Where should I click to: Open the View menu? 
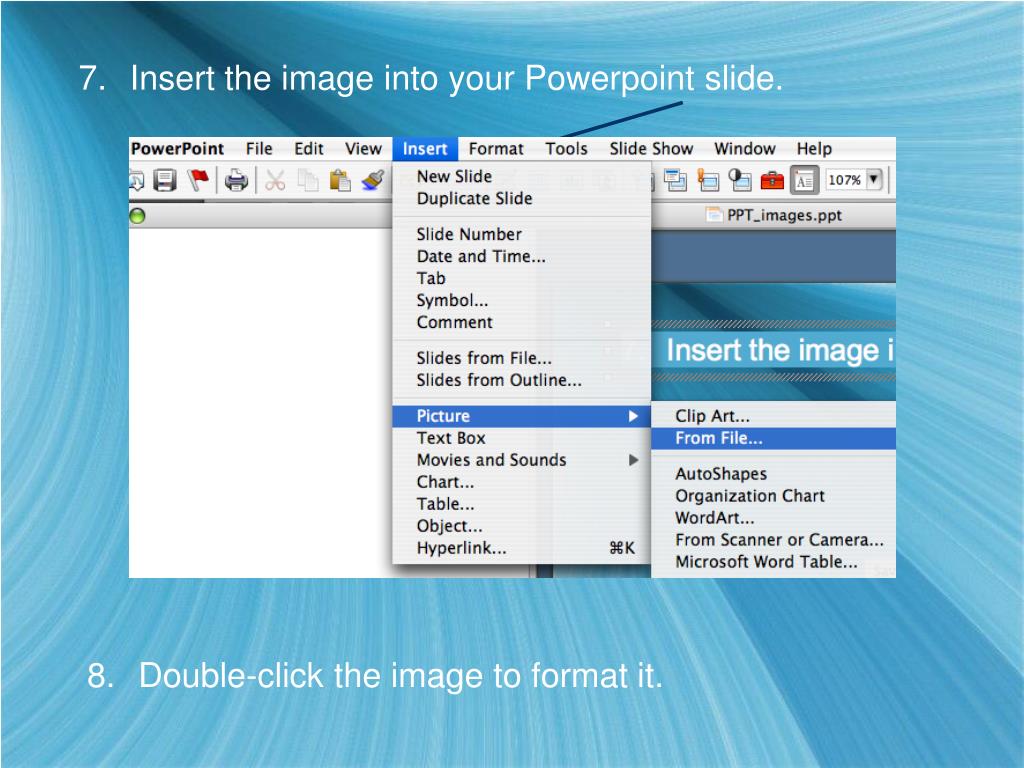point(363,149)
